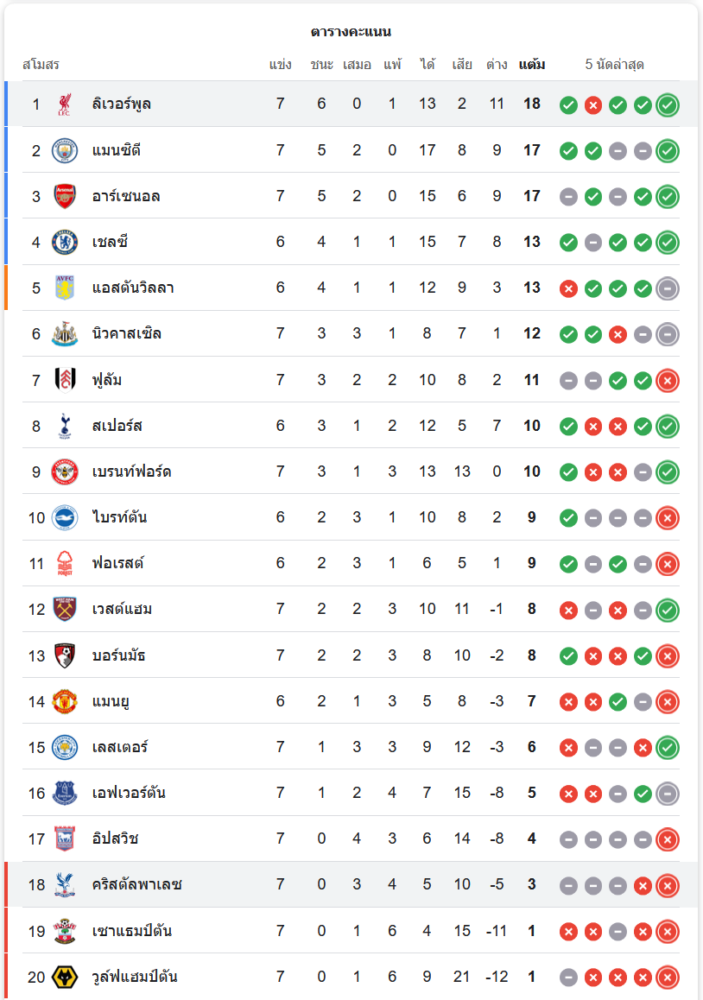Image resolution: width=703 pixels, height=1000 pixels.
Task: Click Fulham's latest red loss result icon
Action: [x=667, y=381]
